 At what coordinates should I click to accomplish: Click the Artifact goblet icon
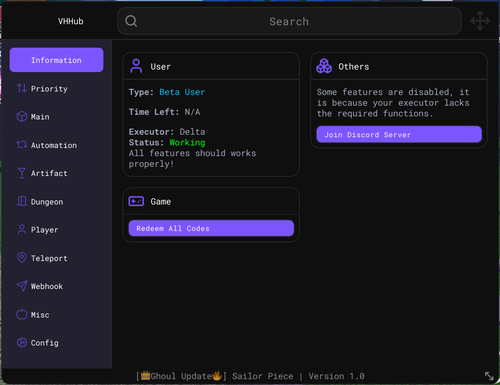point(22,173)
